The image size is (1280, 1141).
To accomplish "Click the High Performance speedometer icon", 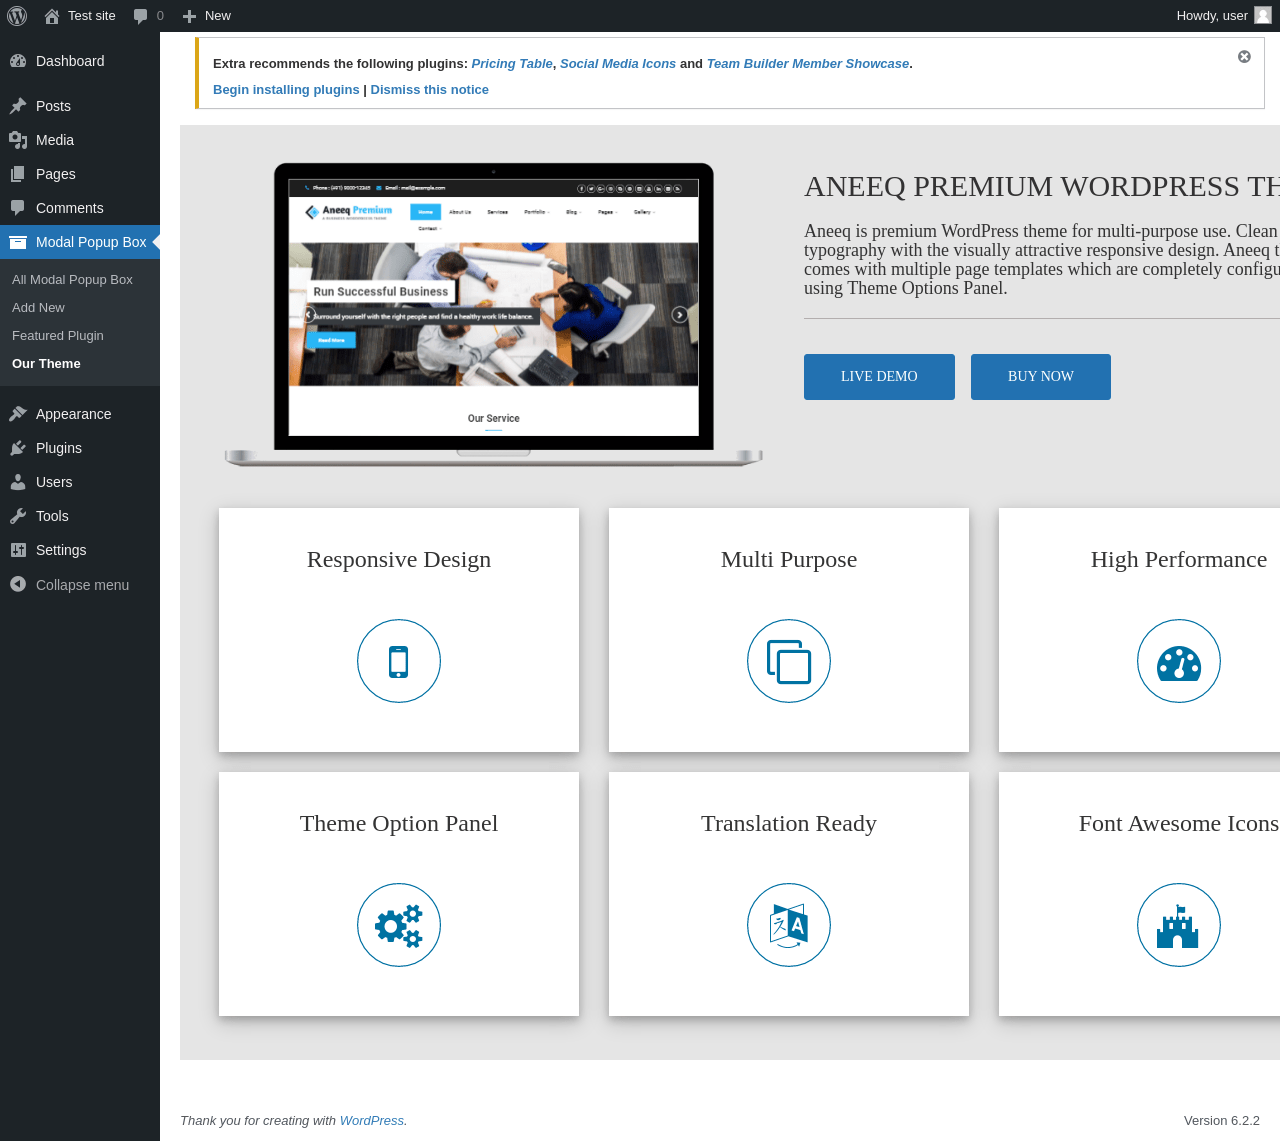I will pos(1179,661).
